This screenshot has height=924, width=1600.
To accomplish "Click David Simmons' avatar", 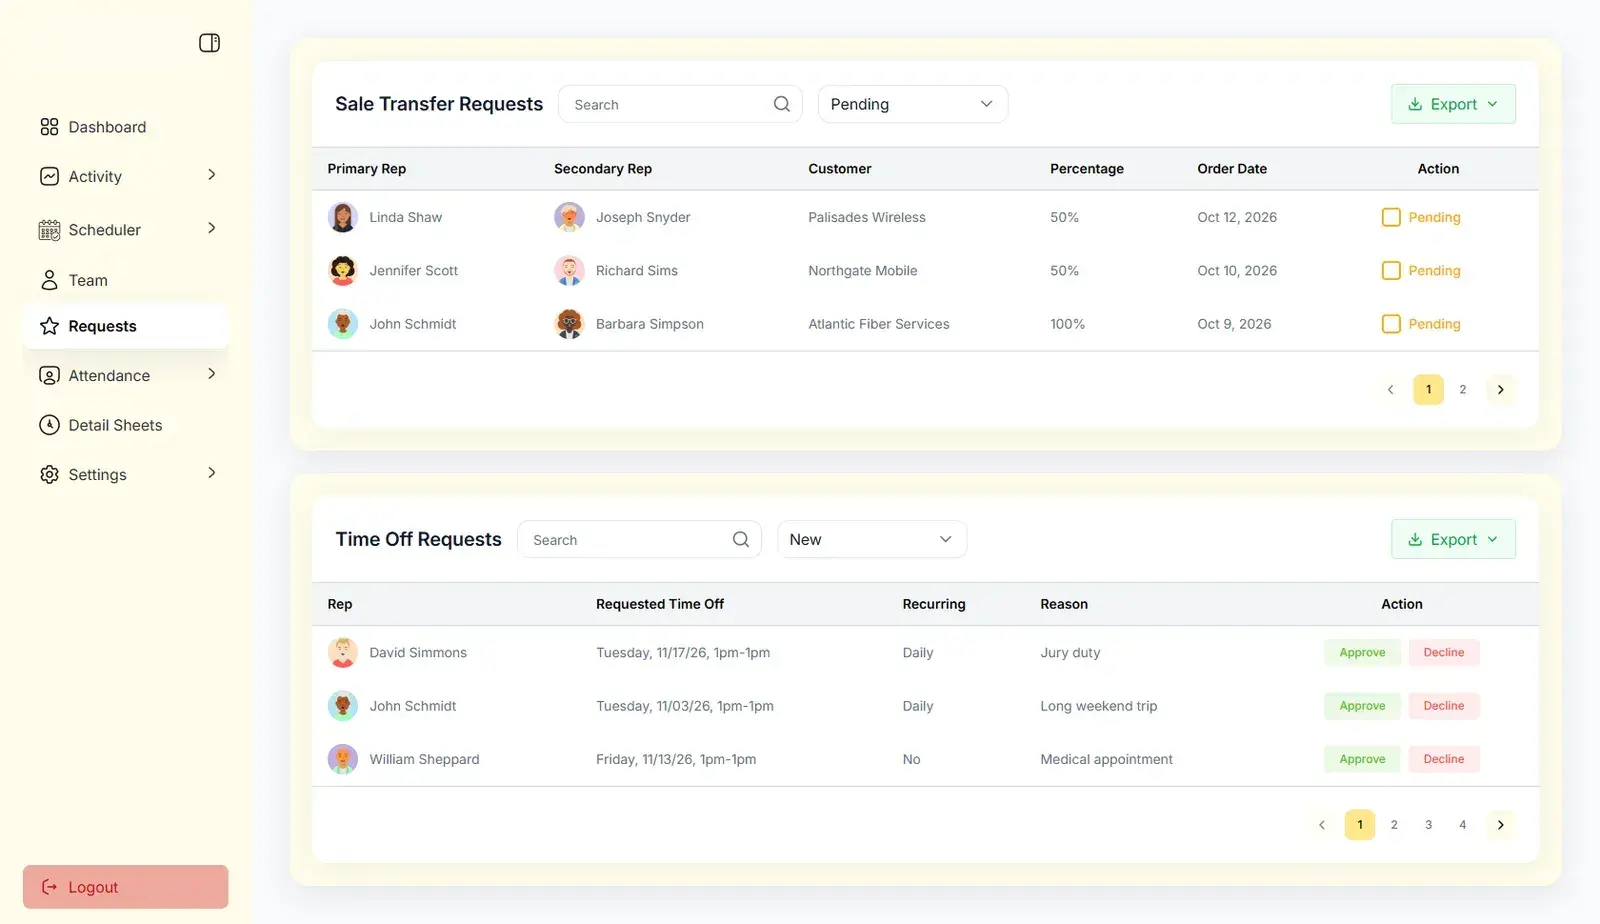I will click(x=343, y=652).
